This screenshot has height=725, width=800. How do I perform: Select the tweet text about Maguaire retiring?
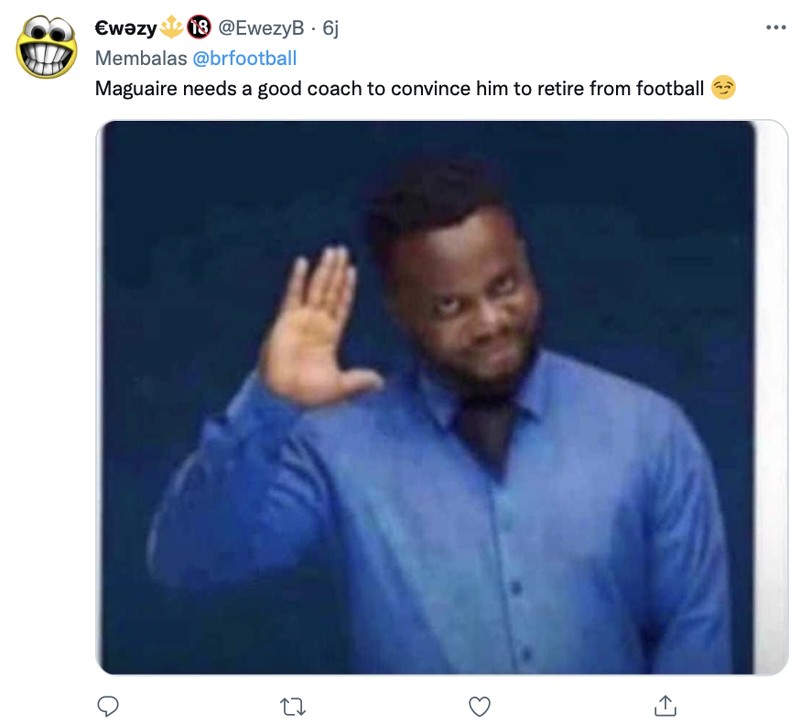400,88
